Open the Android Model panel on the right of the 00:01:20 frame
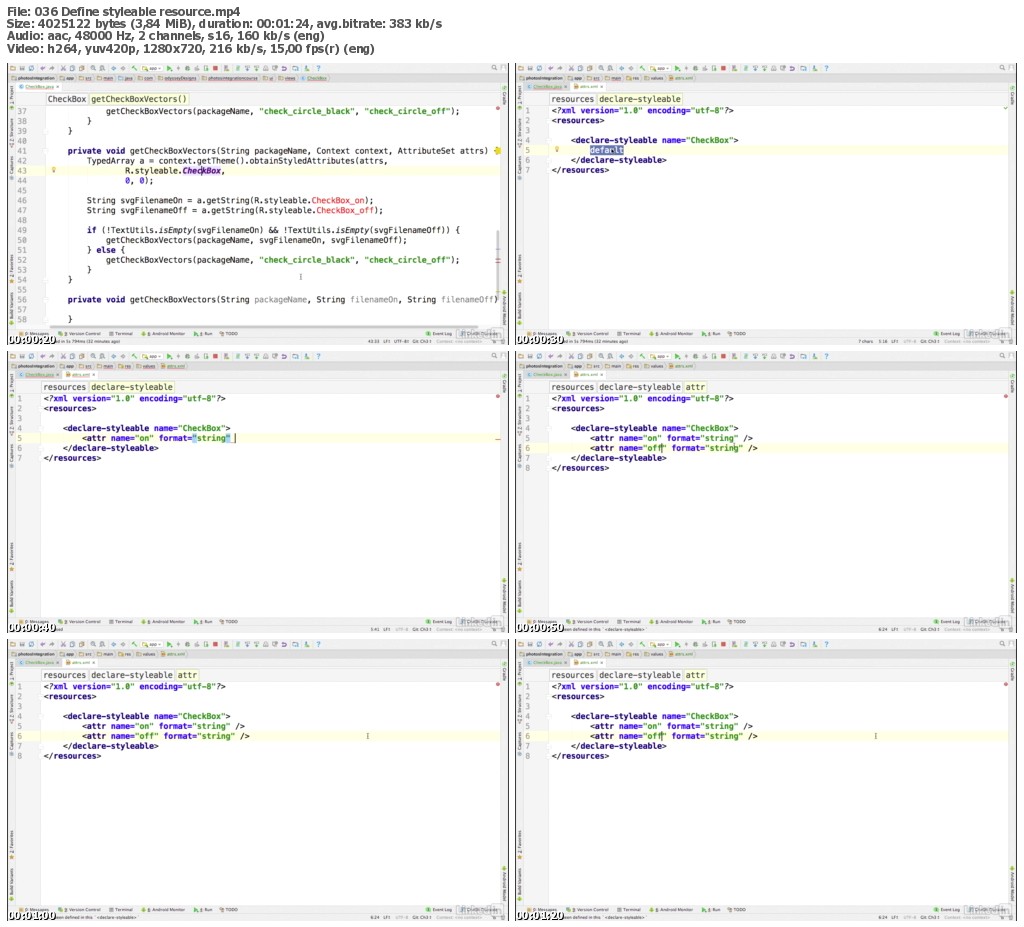This screenshot has height=927, width=1024. (x=1012, y=882)
